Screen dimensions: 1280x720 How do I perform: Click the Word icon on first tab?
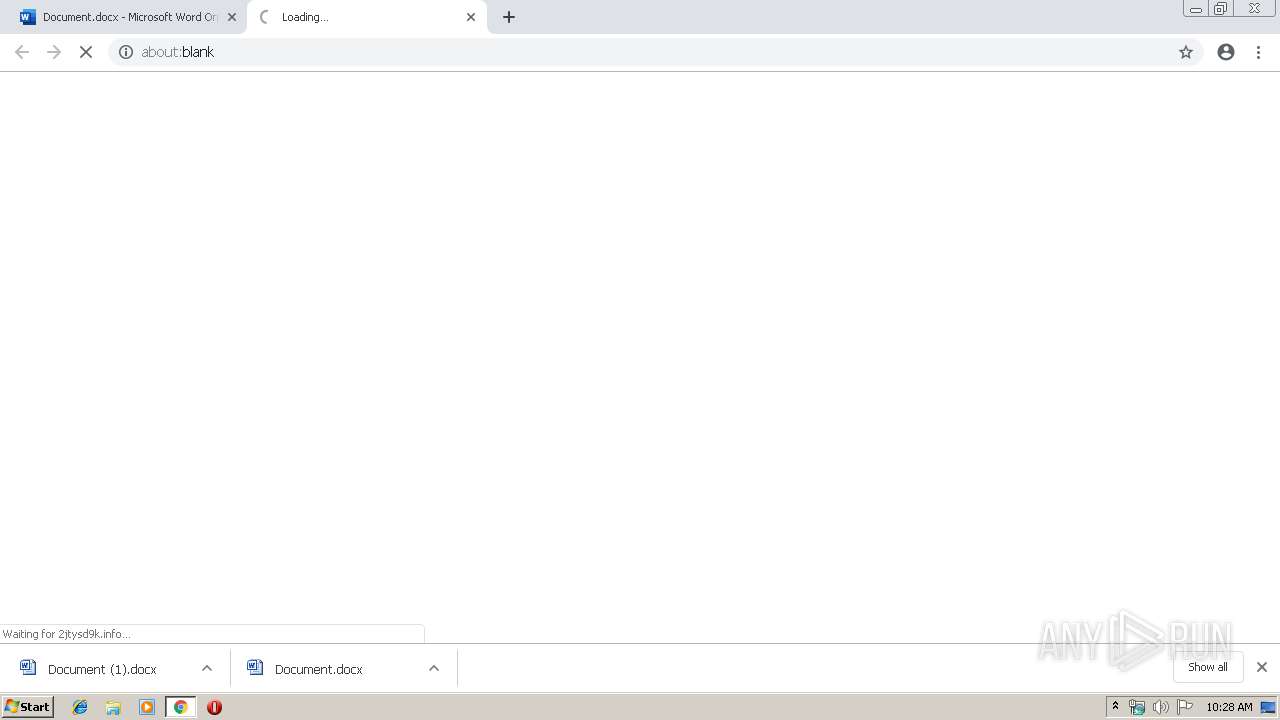click(27, 17)
